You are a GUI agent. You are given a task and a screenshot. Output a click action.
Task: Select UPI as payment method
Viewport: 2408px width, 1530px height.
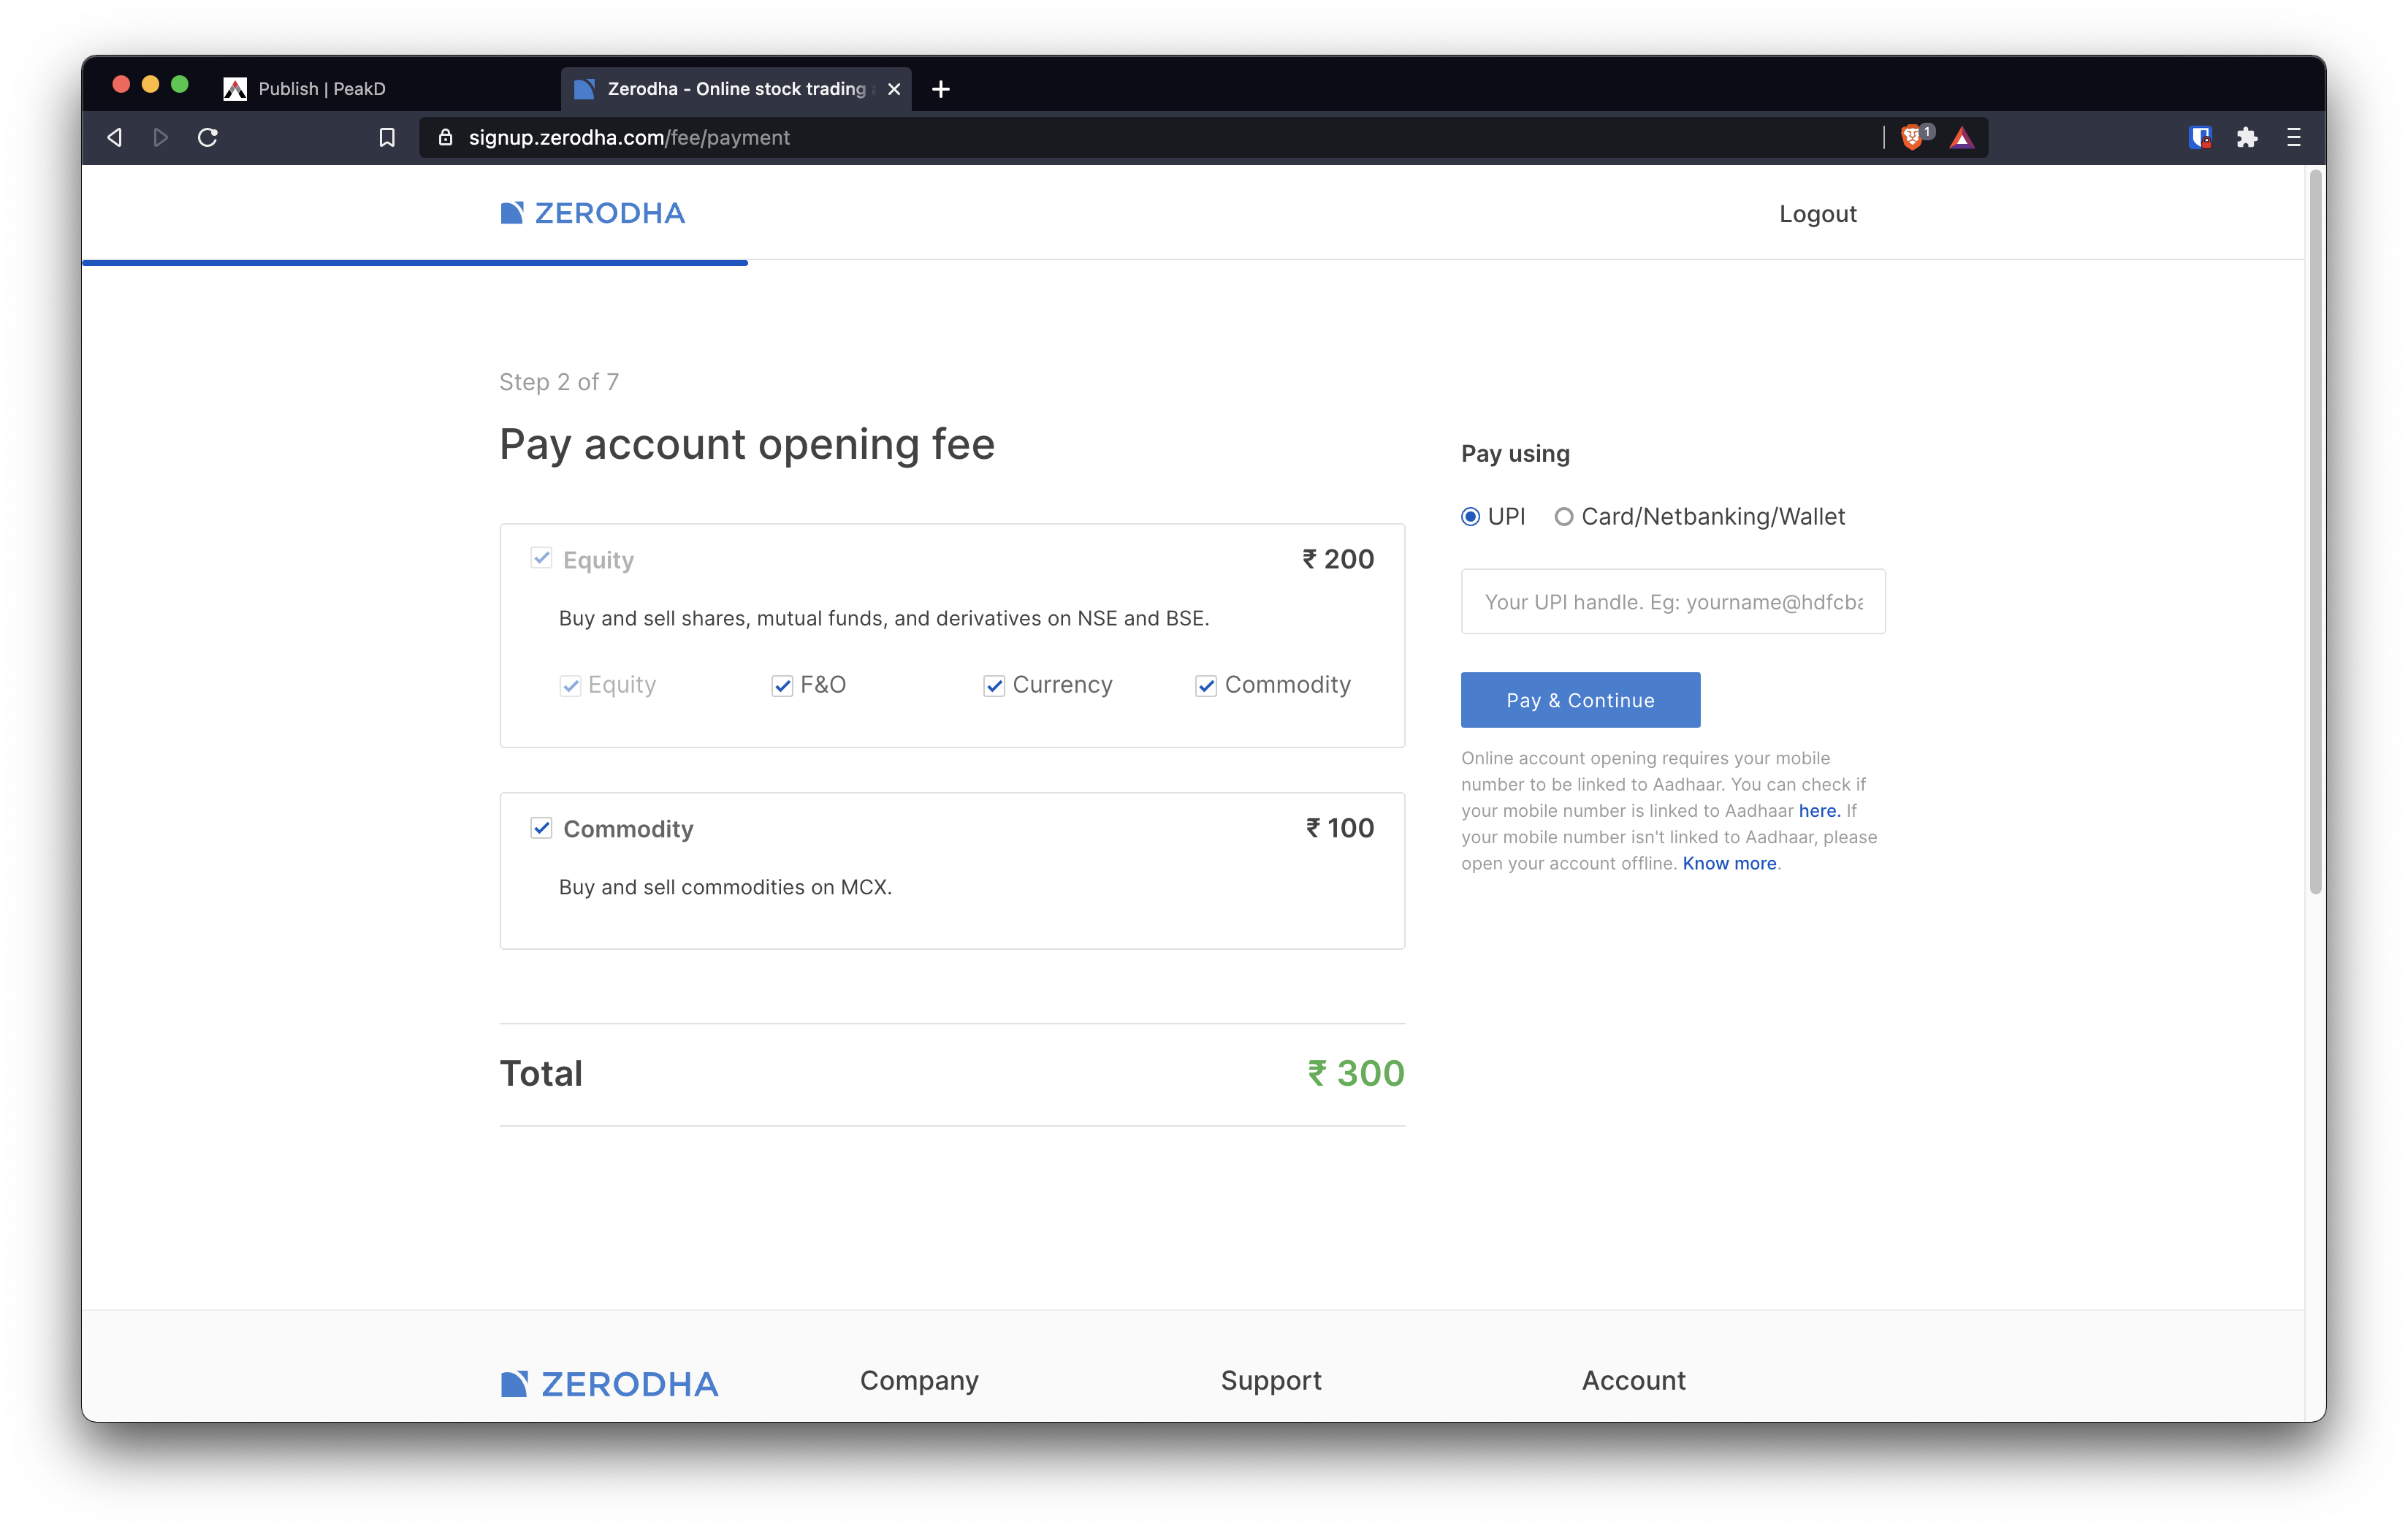coord(1470,517)
